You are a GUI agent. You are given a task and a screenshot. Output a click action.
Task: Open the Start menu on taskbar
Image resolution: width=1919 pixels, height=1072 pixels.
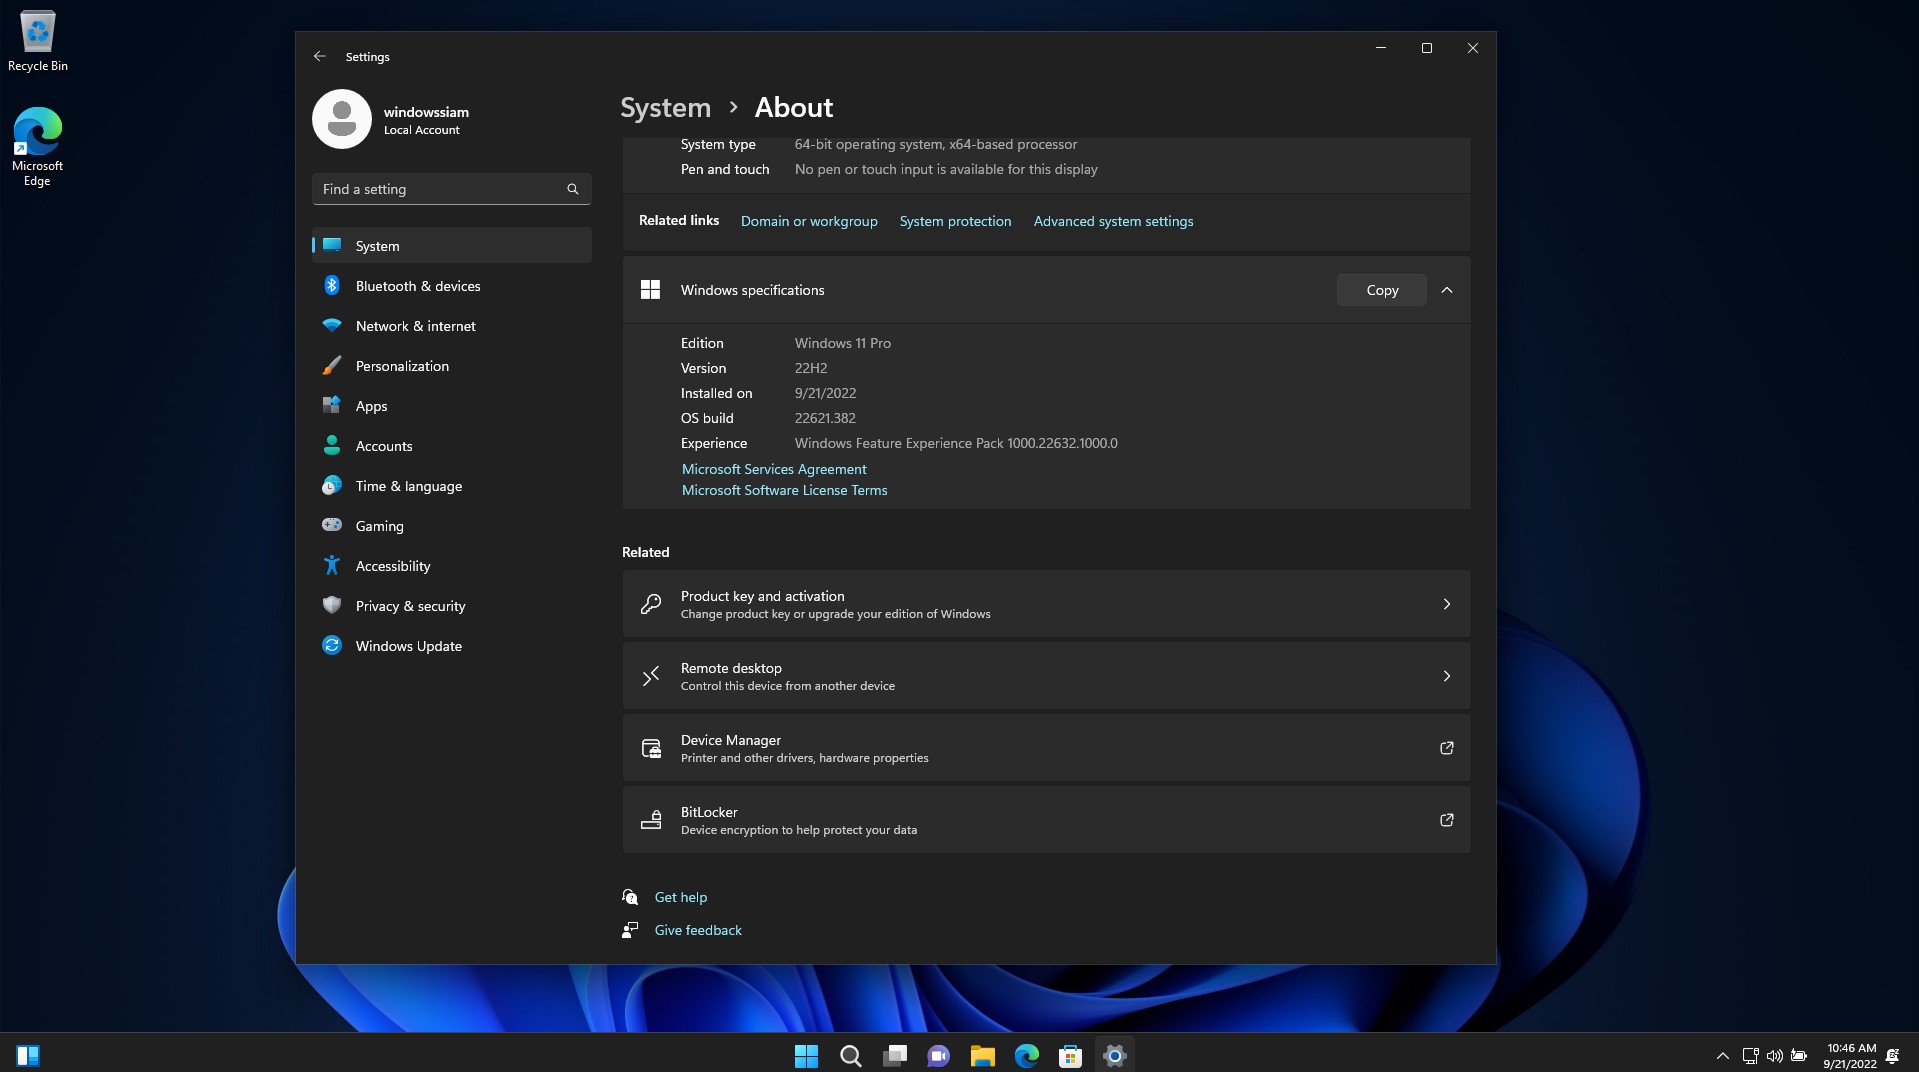[x=806, y=1056]
